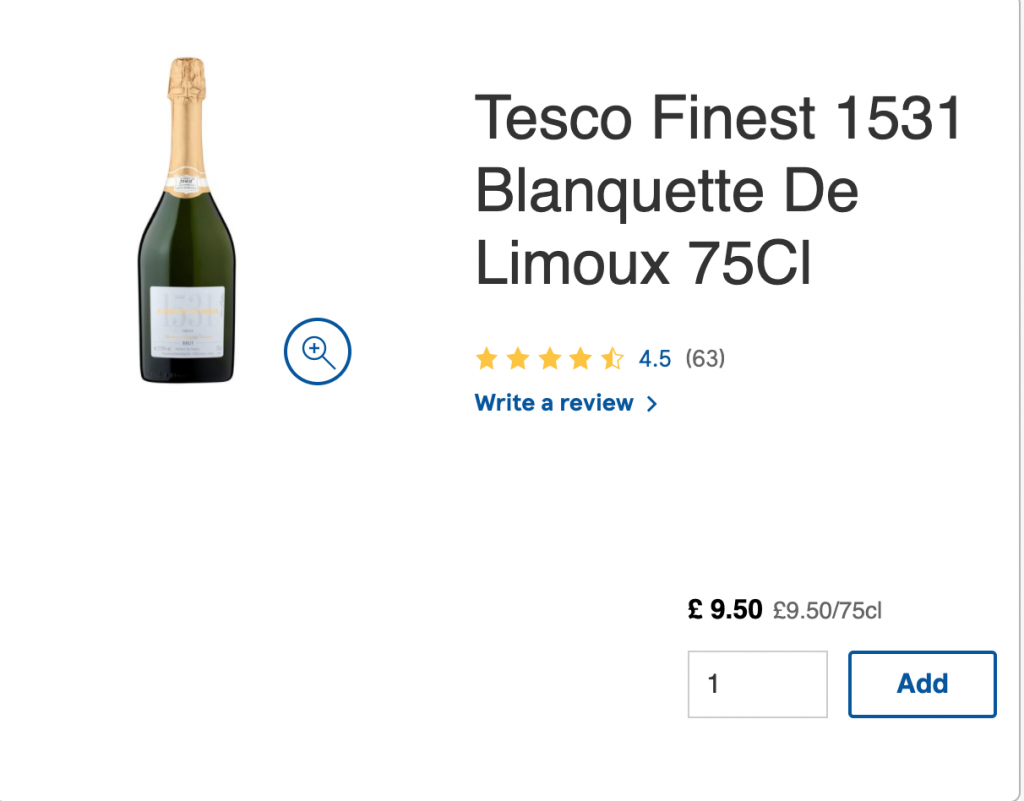This screenshot has height=801, width=1024.
Task: Click the Limoux 75Cl title line
Action: pos(643,263)
